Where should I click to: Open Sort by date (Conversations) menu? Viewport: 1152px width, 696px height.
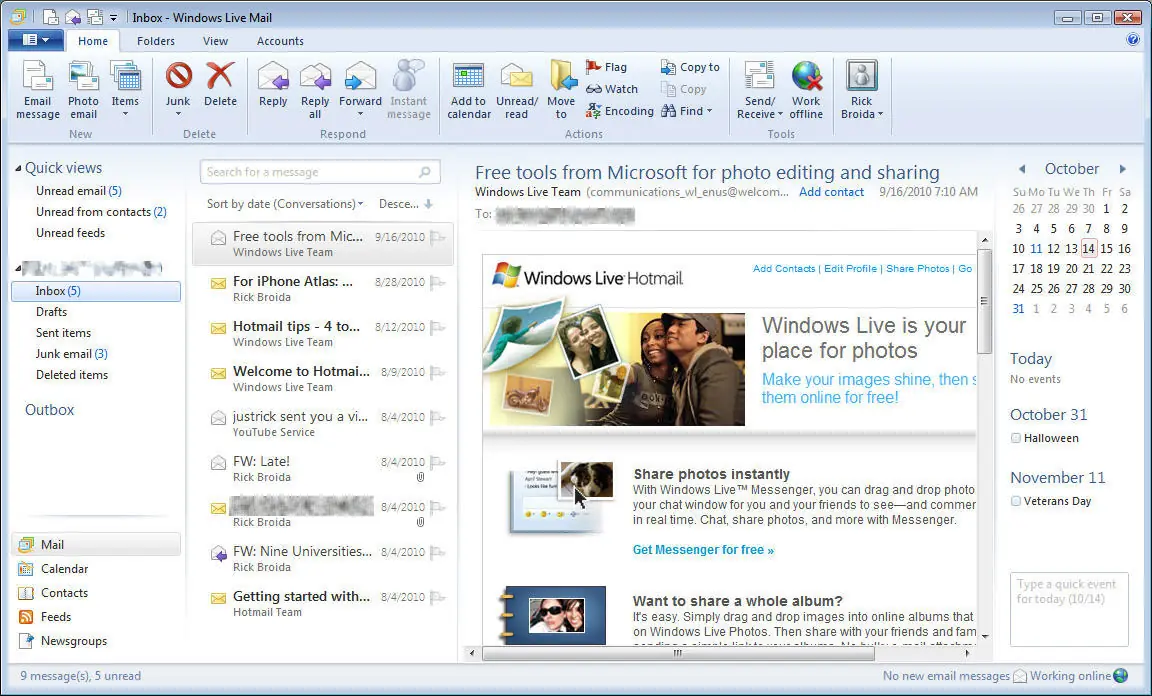(285, 204)
